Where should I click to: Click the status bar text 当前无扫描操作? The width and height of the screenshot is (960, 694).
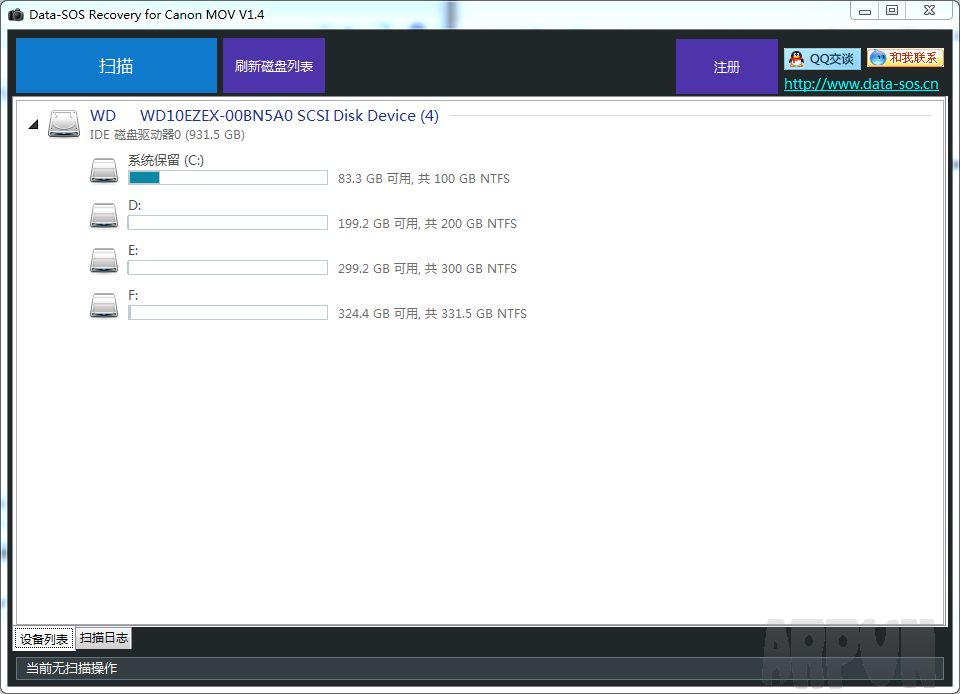(72, 668)
